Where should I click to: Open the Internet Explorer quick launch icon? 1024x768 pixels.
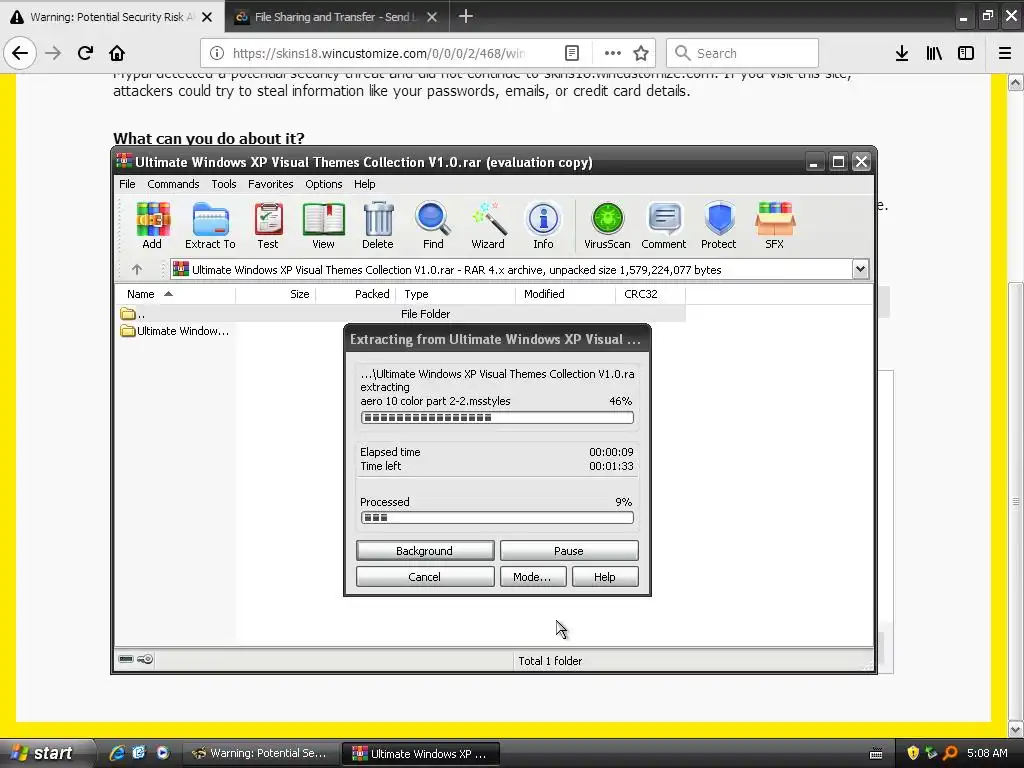click(117, 753)
